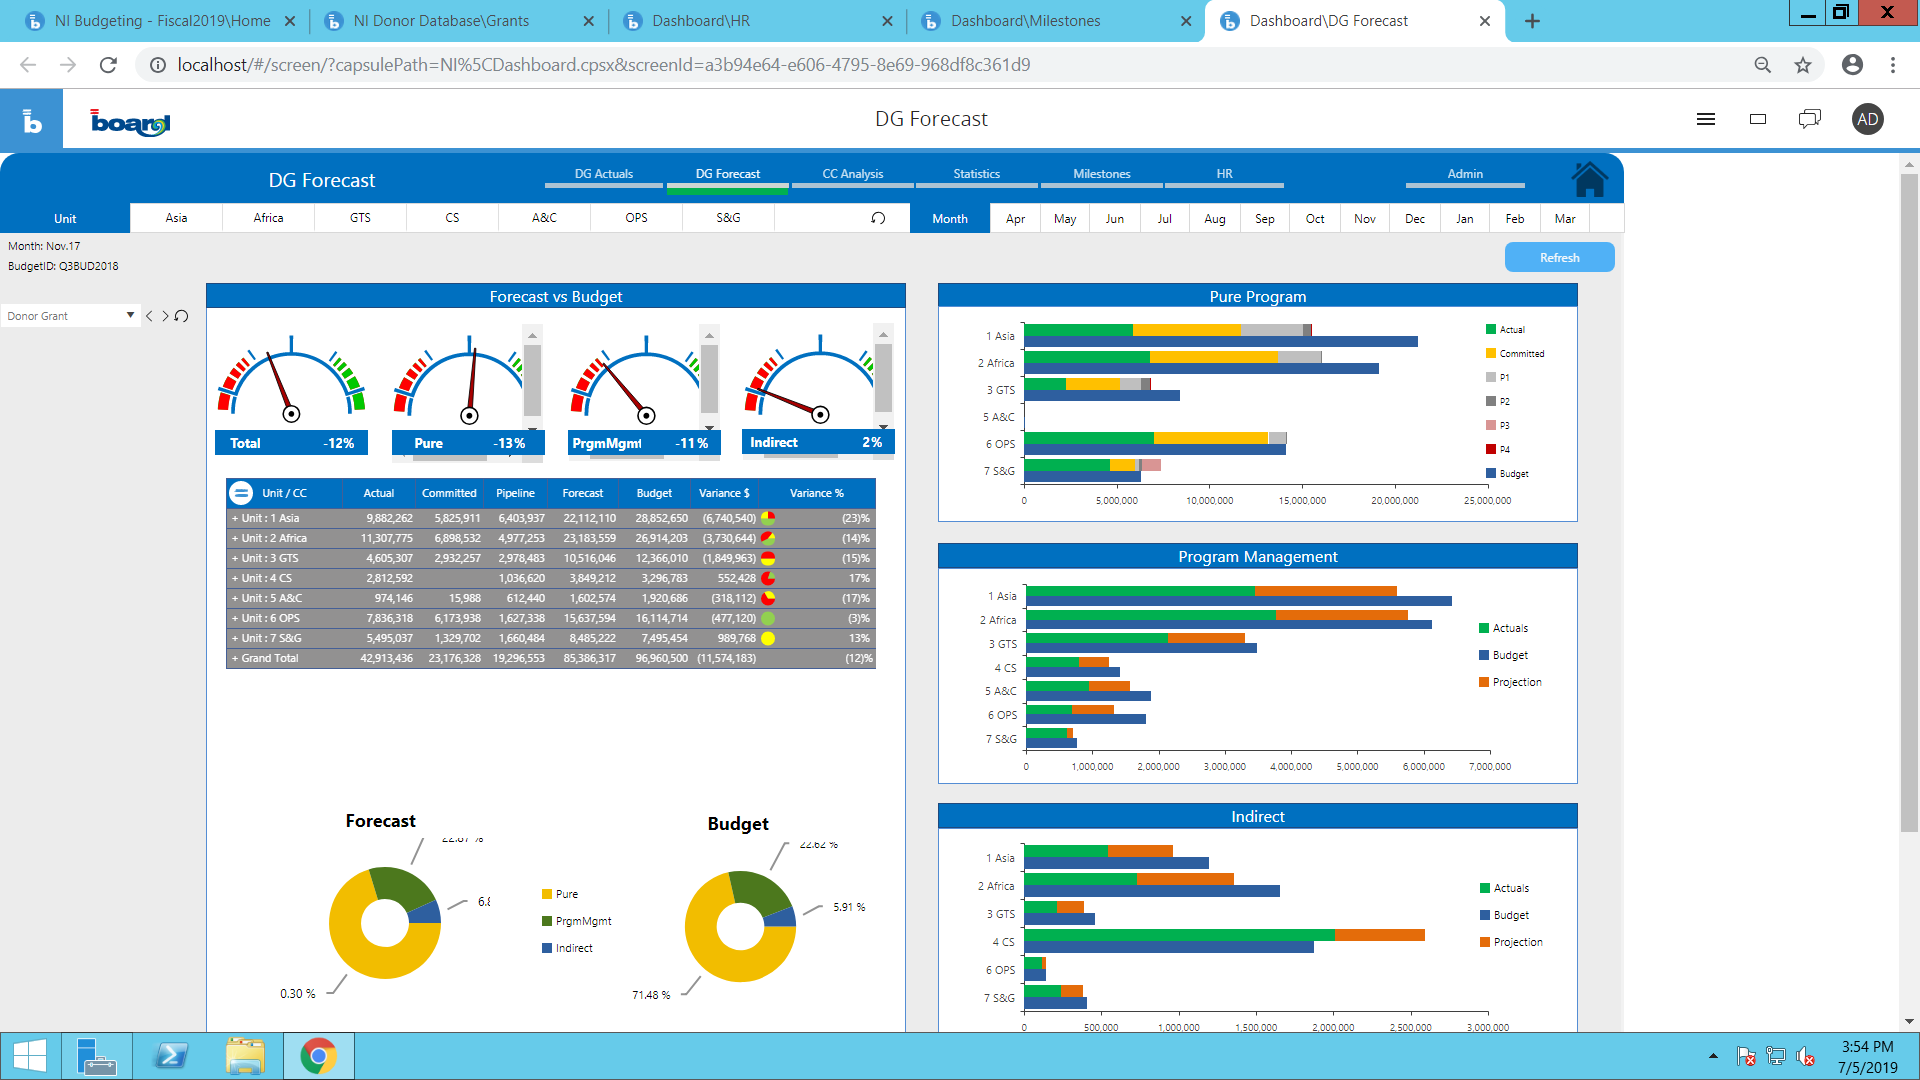Switch to the CC Analysis tab
The height and width of the screenshot is (1080, 1920).
coord(852,174)
